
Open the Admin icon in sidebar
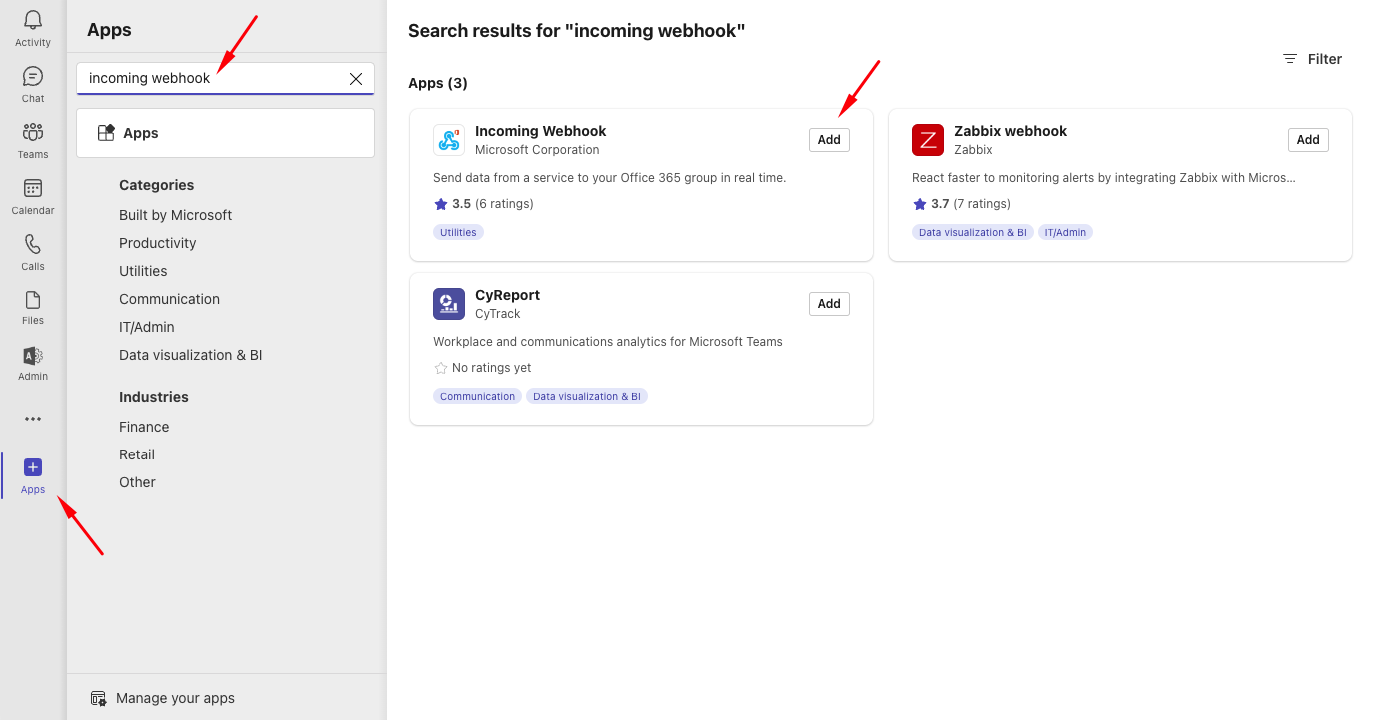pos(33,356)
